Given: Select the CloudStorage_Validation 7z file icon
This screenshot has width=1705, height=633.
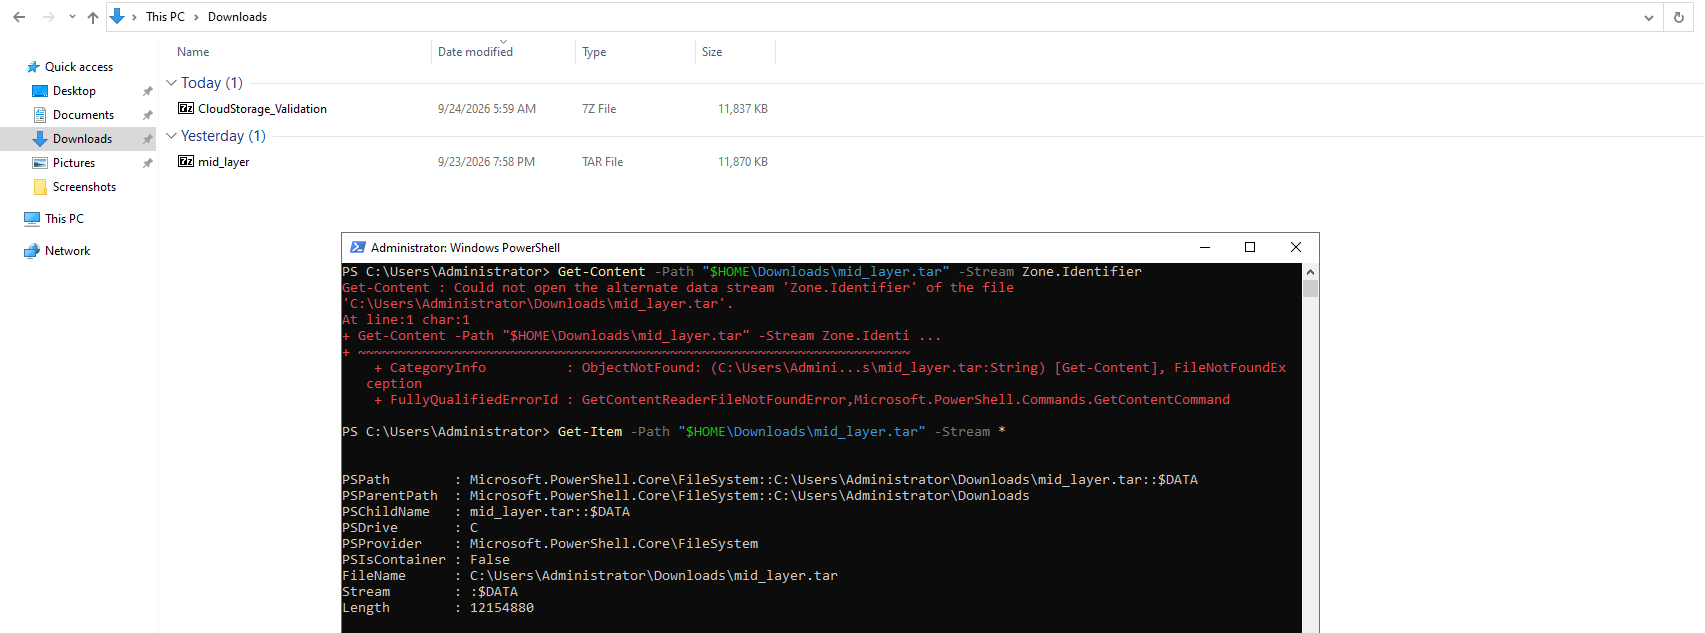Looking at the screenshot, I should point(186,108).
